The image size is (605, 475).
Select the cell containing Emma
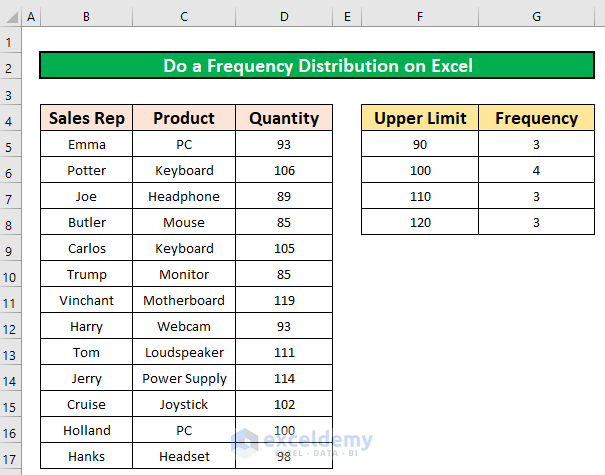point(87,144)
